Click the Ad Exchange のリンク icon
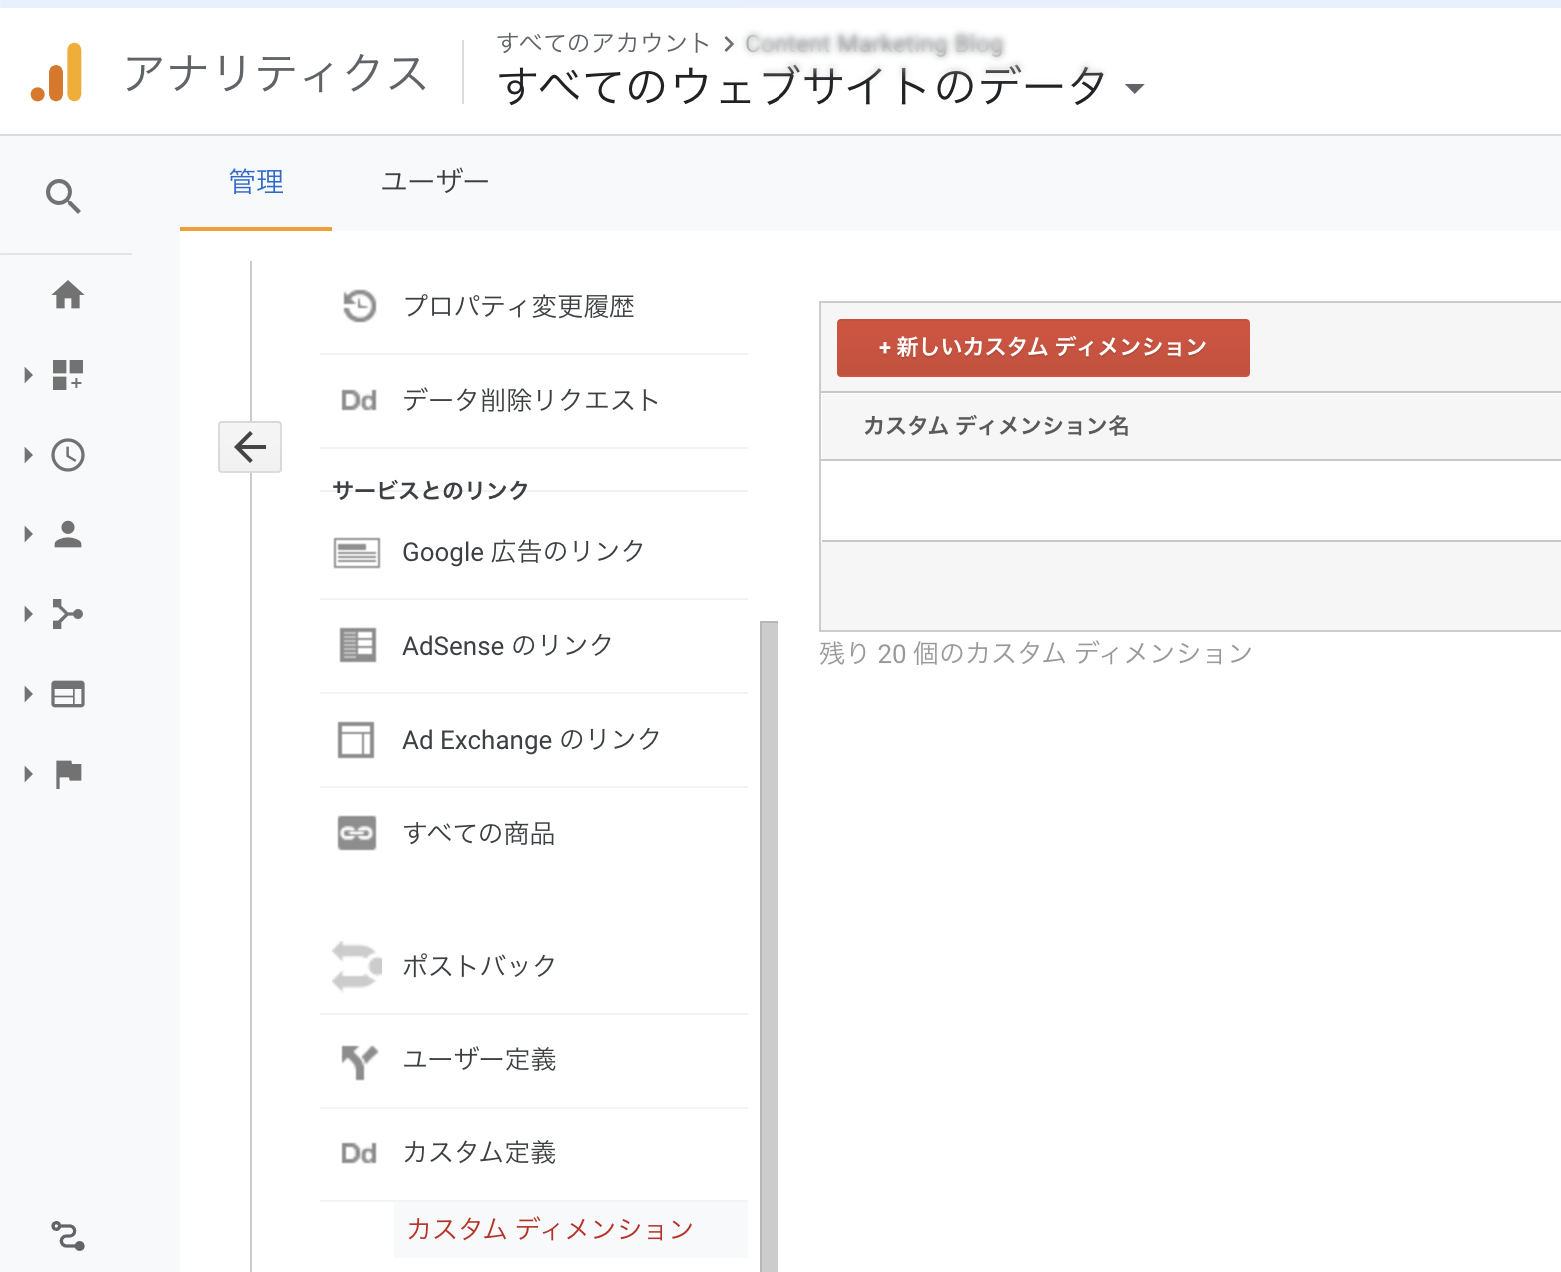The height and width of the screenshot is (1272, 1561). coord(356,740)
